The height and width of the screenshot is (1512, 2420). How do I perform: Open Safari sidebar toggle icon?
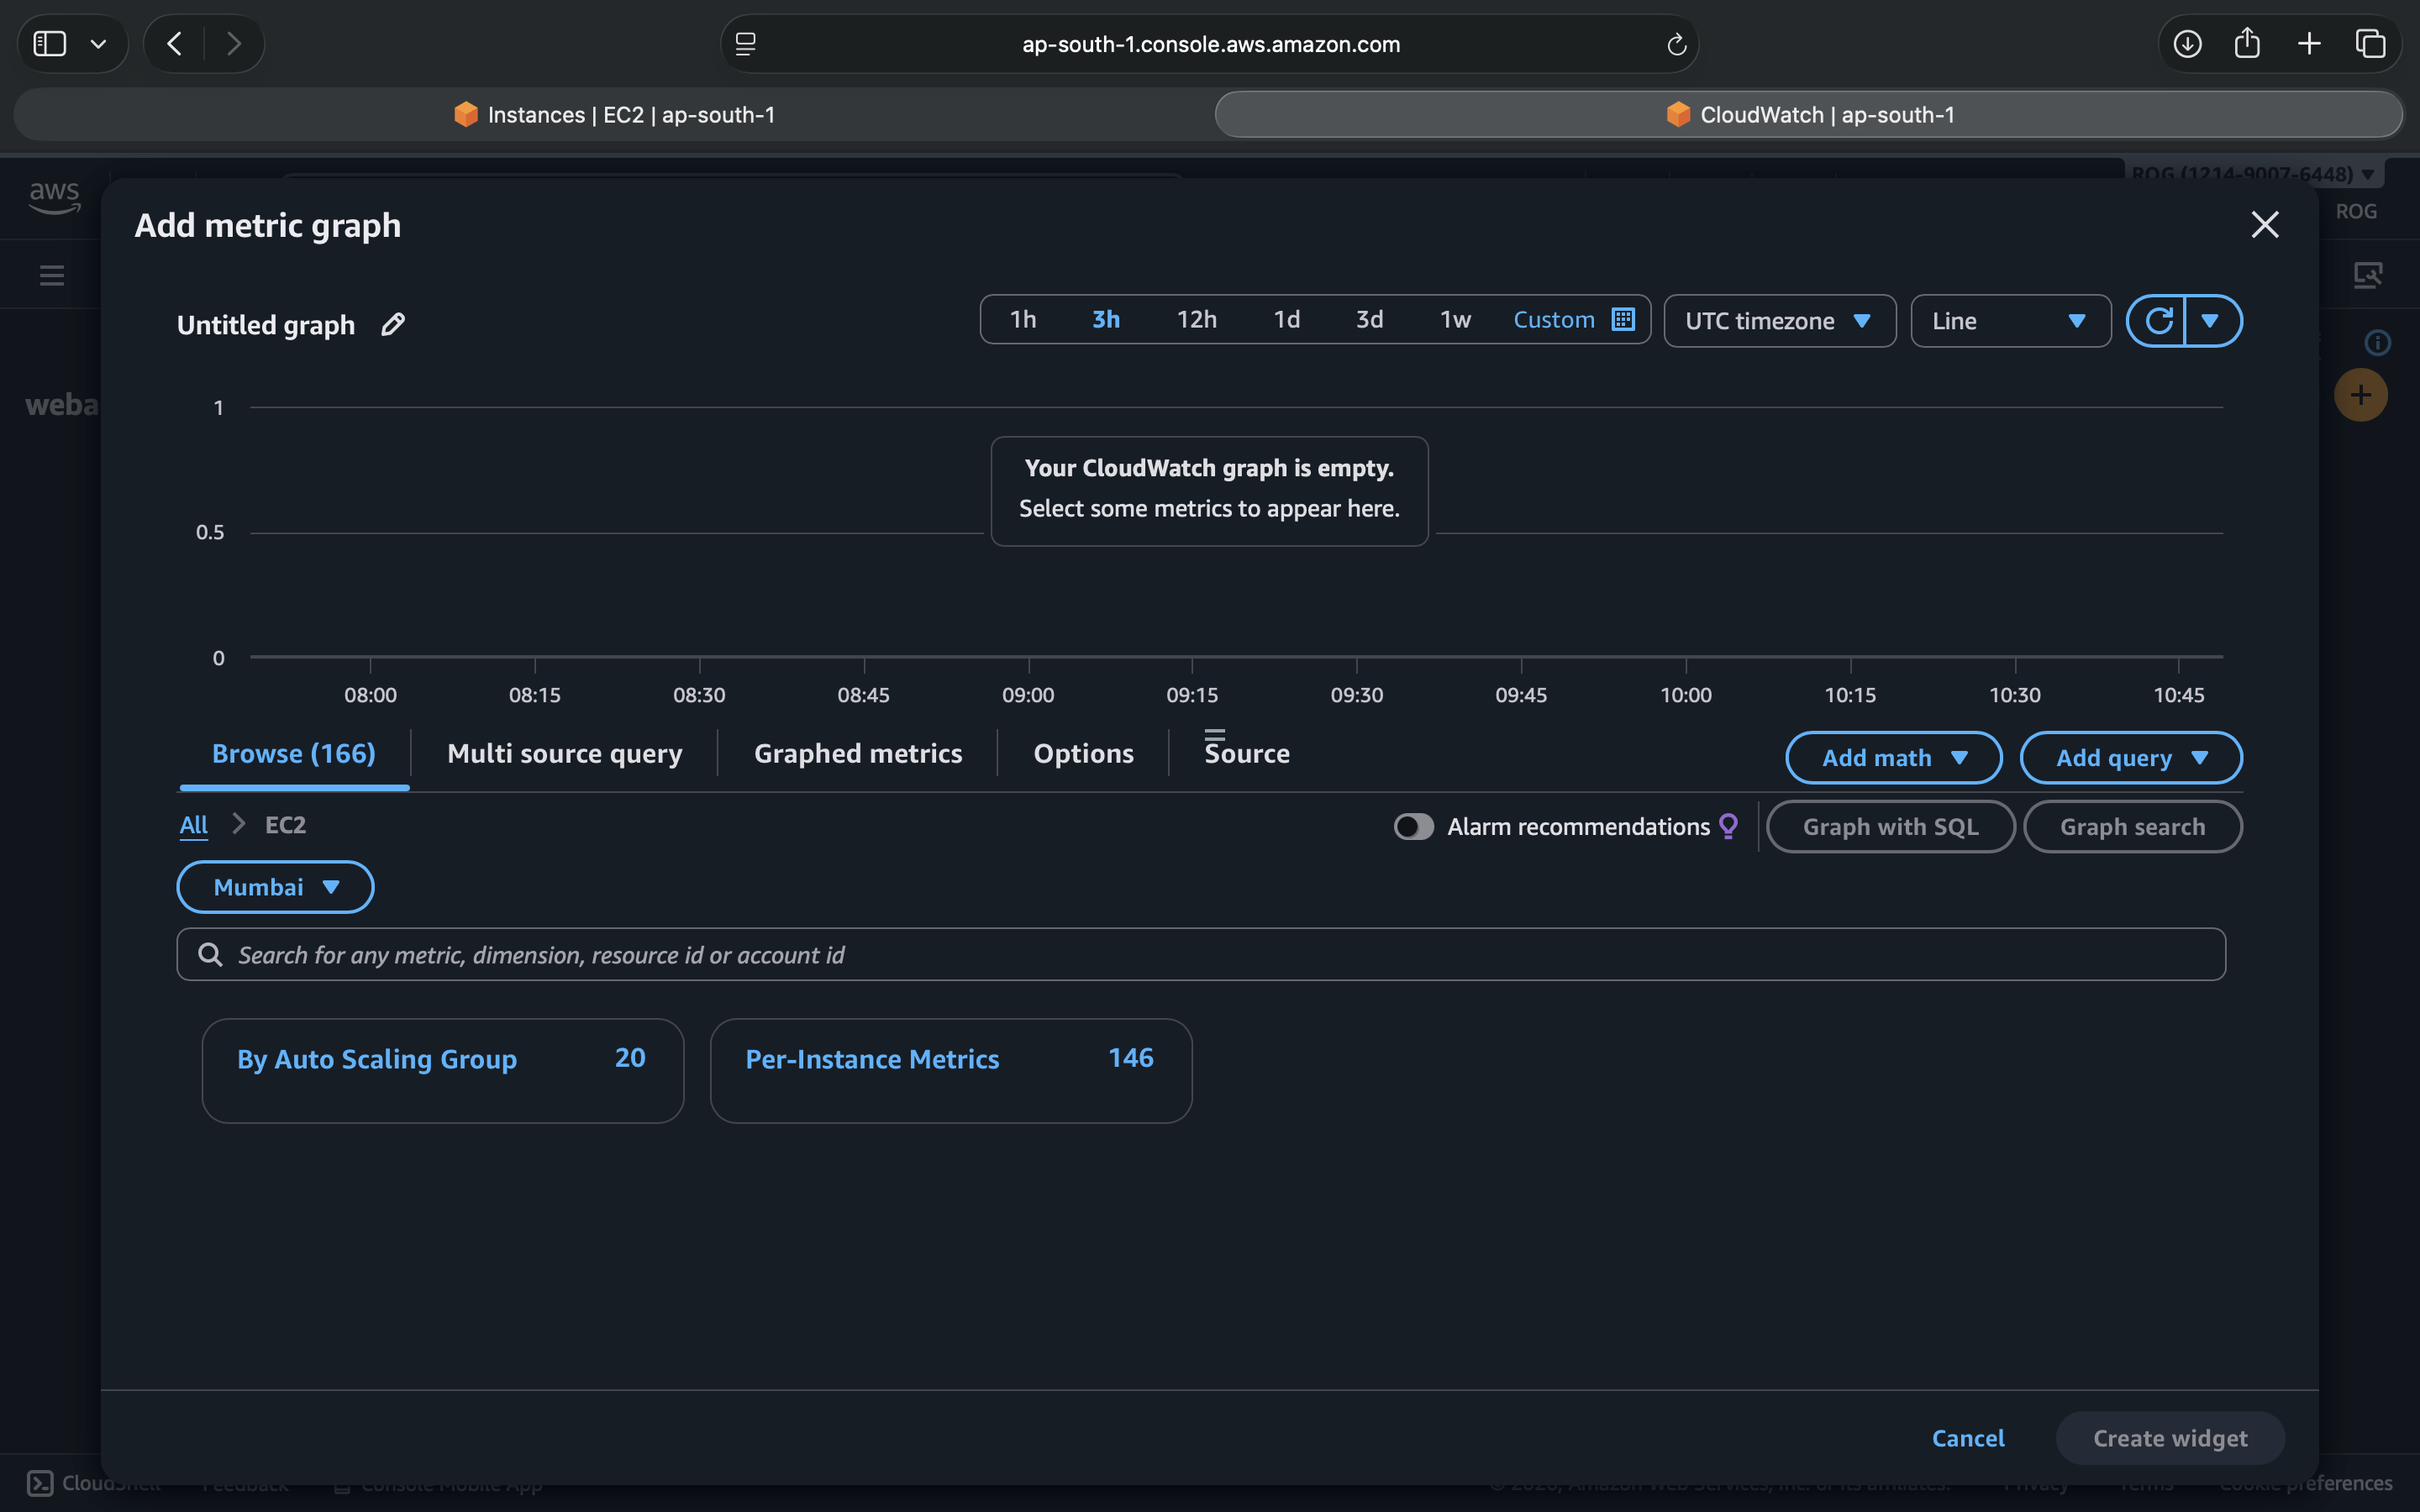coord(50,44)
